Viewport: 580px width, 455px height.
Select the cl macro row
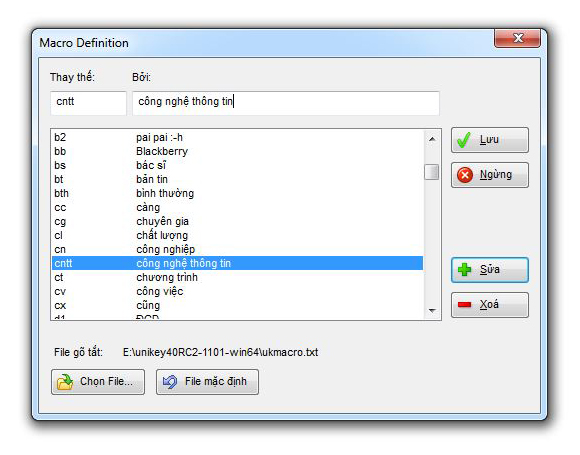pos(237,235)
